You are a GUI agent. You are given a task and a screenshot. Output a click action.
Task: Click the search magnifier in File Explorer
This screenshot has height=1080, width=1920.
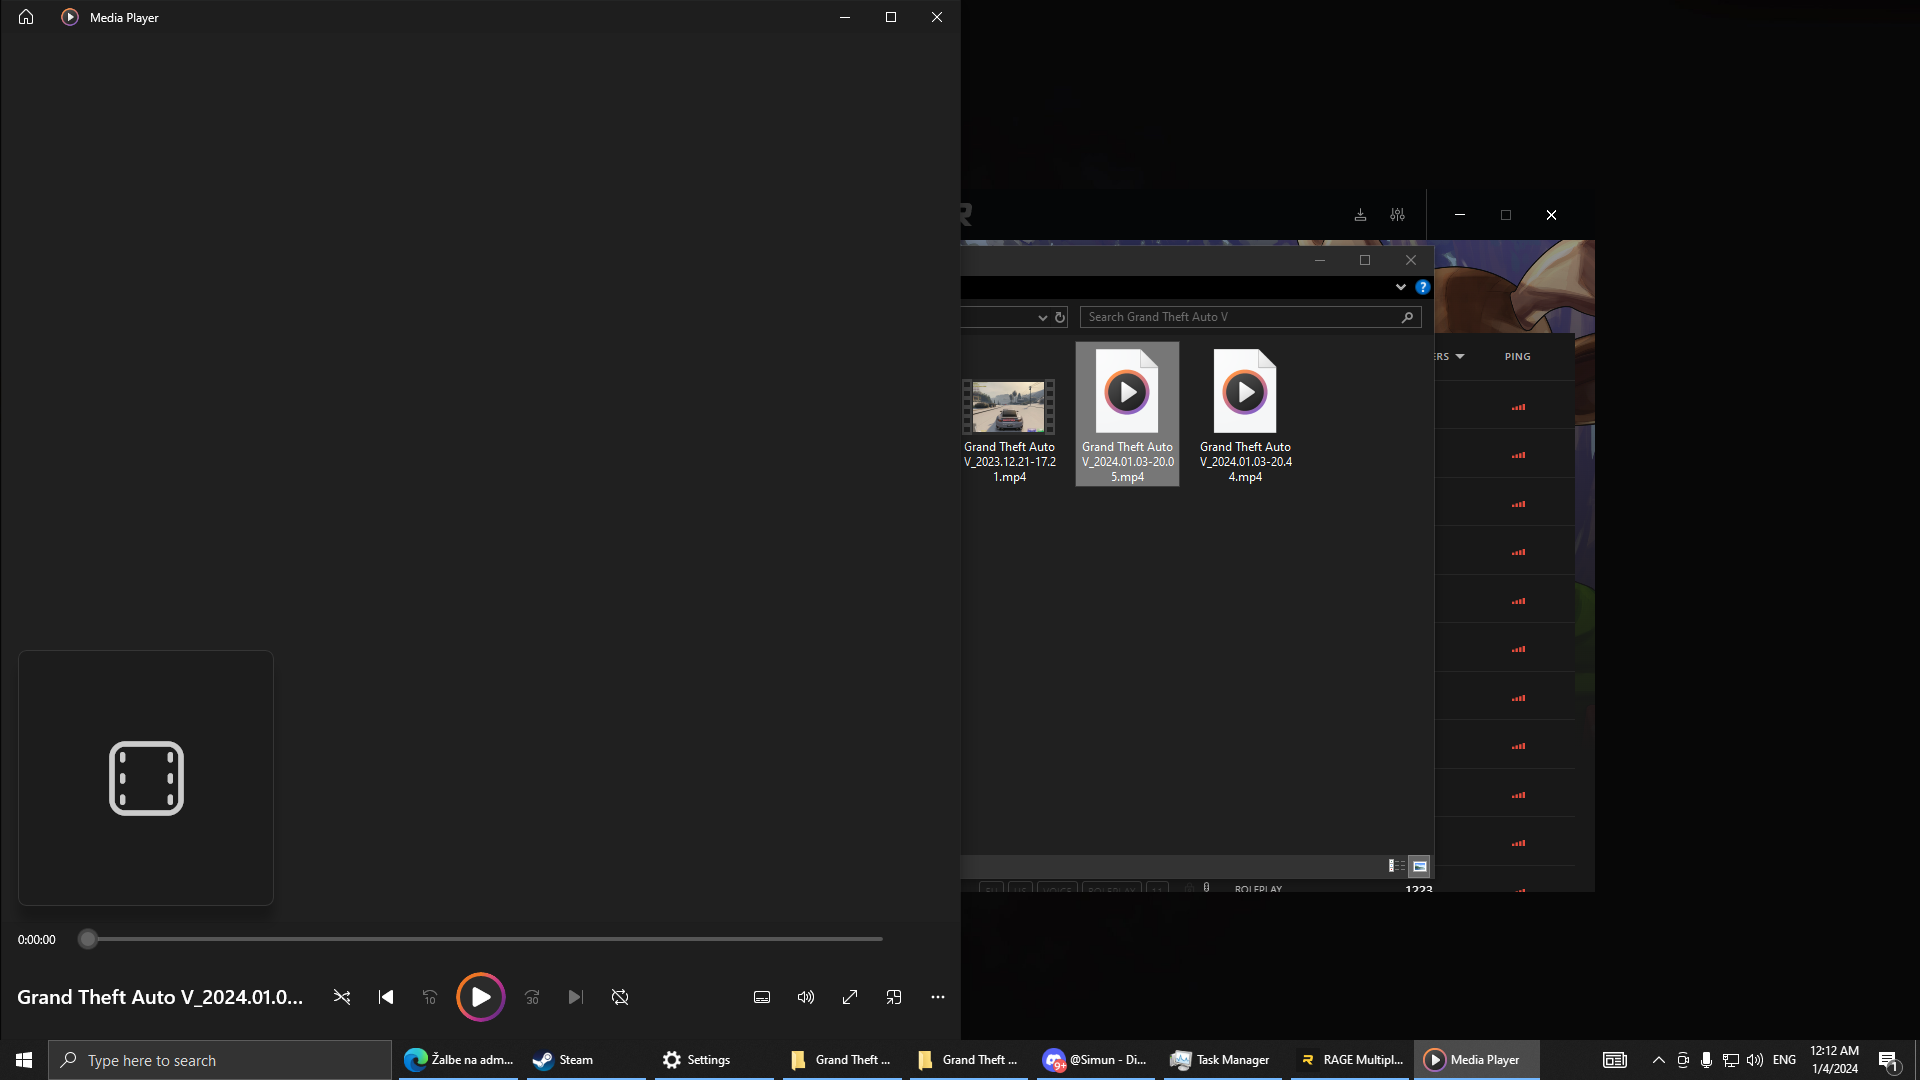coord(1408,317)
